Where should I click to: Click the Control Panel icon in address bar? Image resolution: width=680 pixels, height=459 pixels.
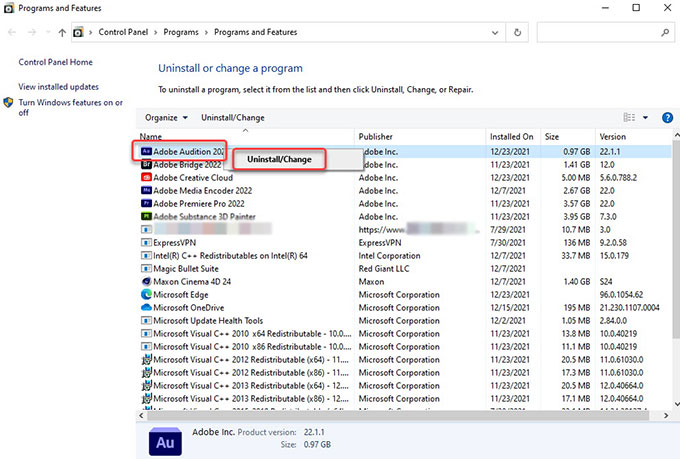(78, 33)
